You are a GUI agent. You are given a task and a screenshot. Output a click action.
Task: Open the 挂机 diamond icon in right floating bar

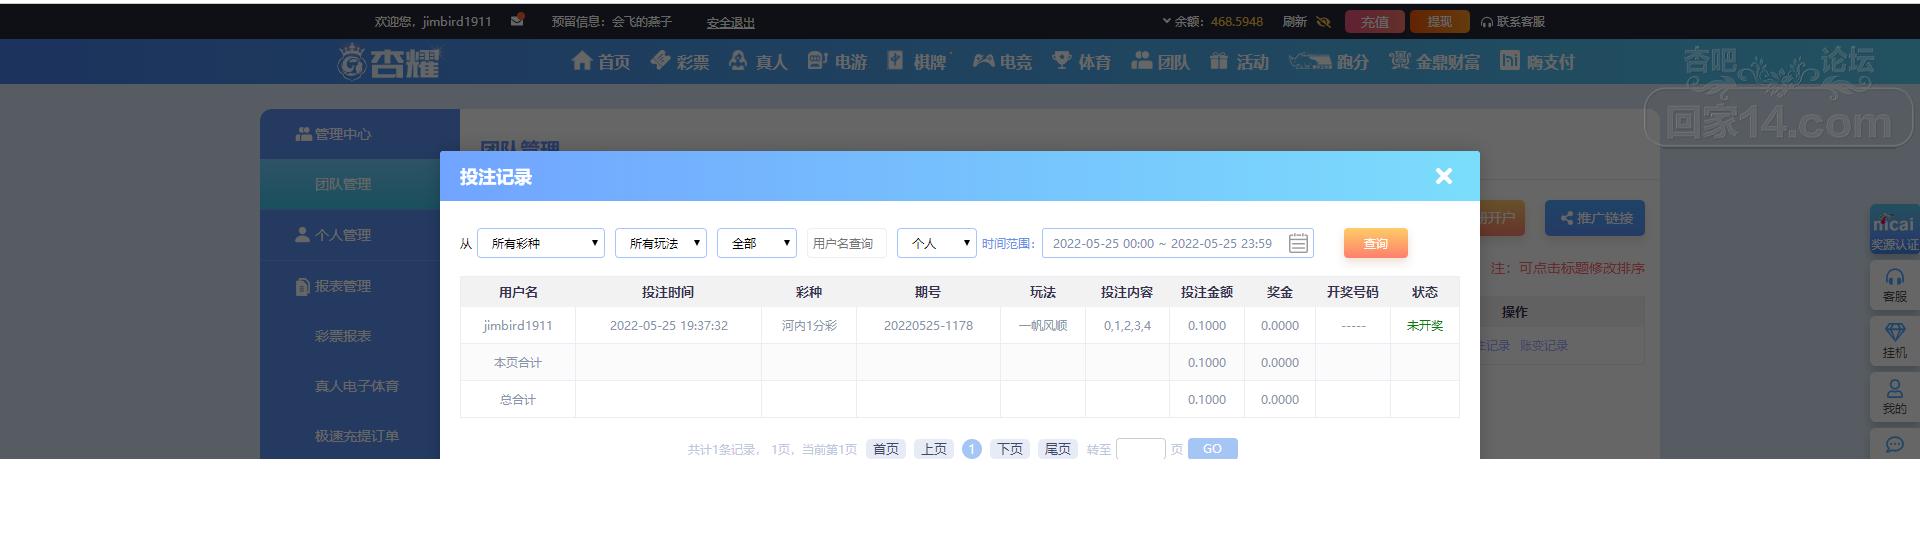[1894, 341]
